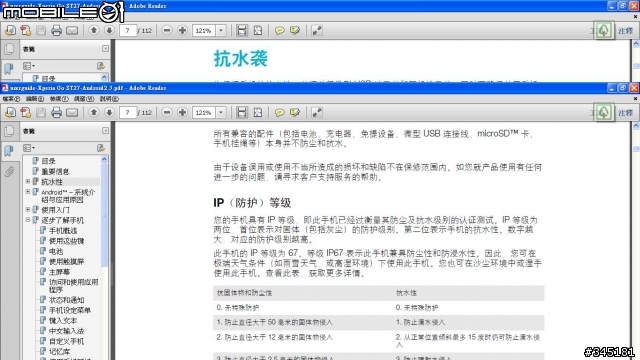Image resolution: width=640 pixels, height=360 pixels.
Task: Open the 注釋 pane button in front window
Action: point(625,113)
